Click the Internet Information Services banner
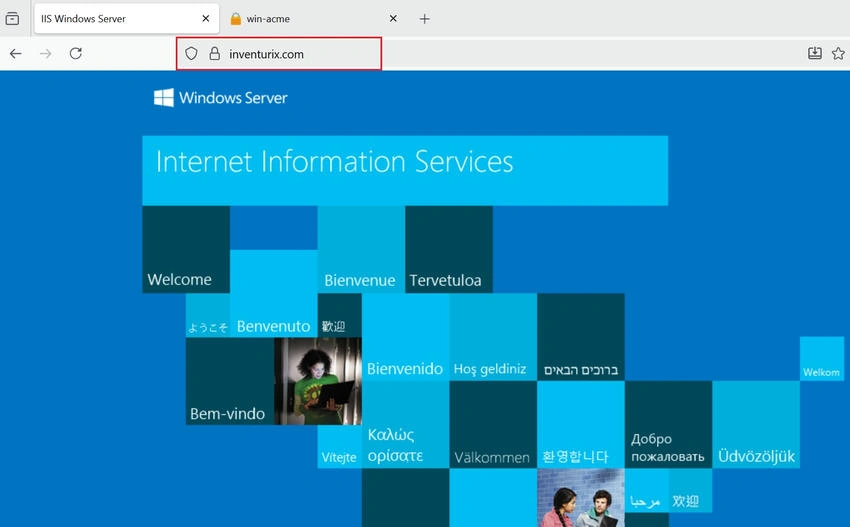The width and height of the screenshot is (850, 527). [405, 170]
